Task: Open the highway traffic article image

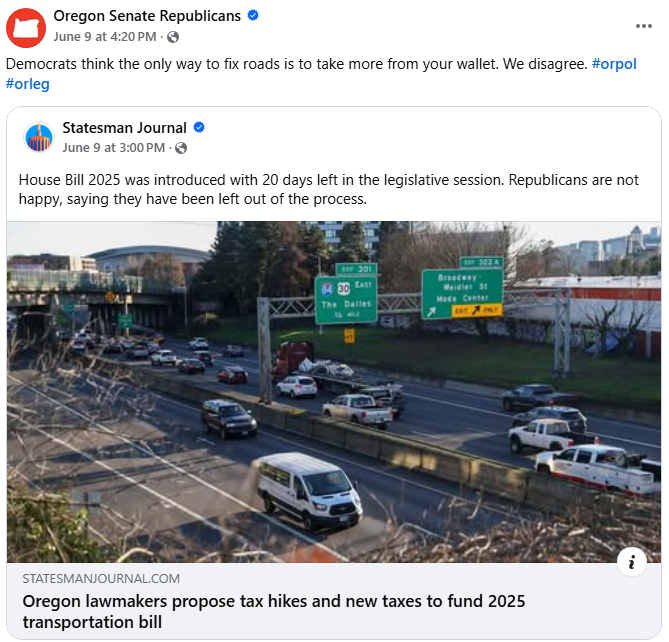Action: tap(334, 392)
